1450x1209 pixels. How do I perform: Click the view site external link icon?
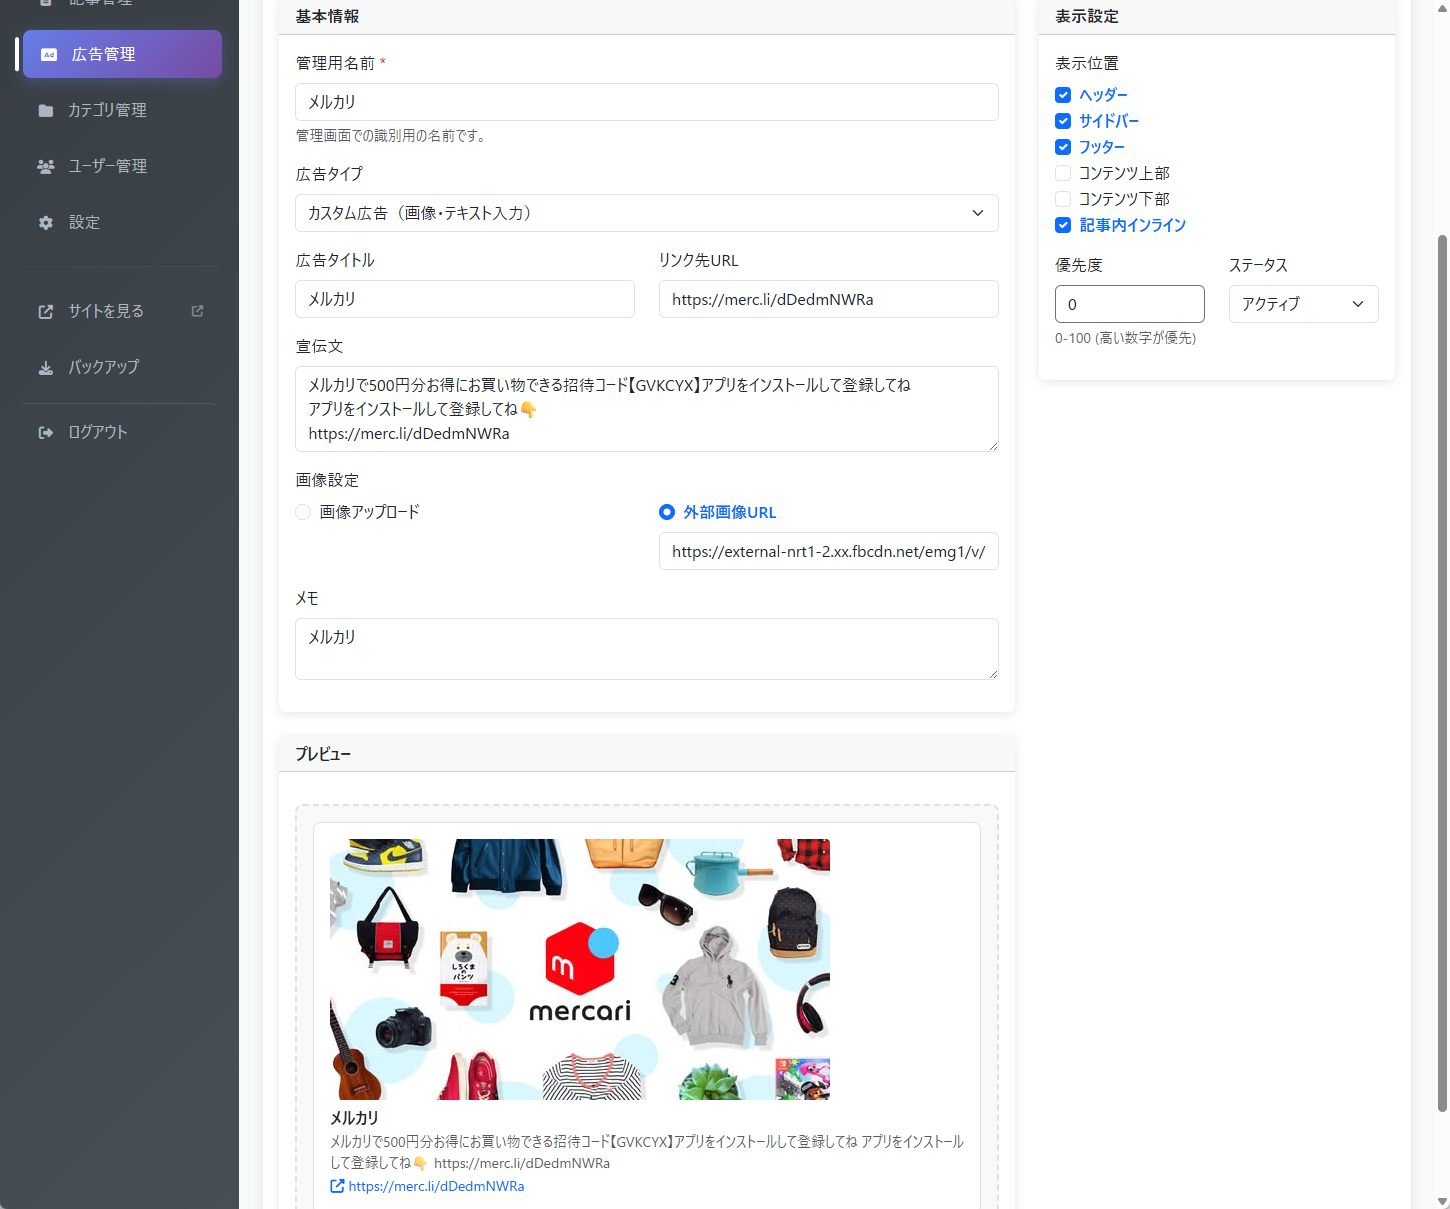46,312
